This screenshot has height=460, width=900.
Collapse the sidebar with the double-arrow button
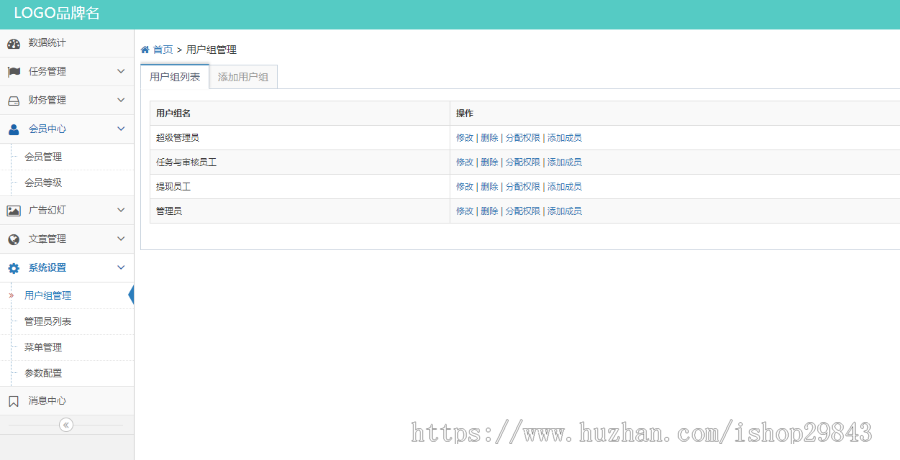[x=66, y=425]
